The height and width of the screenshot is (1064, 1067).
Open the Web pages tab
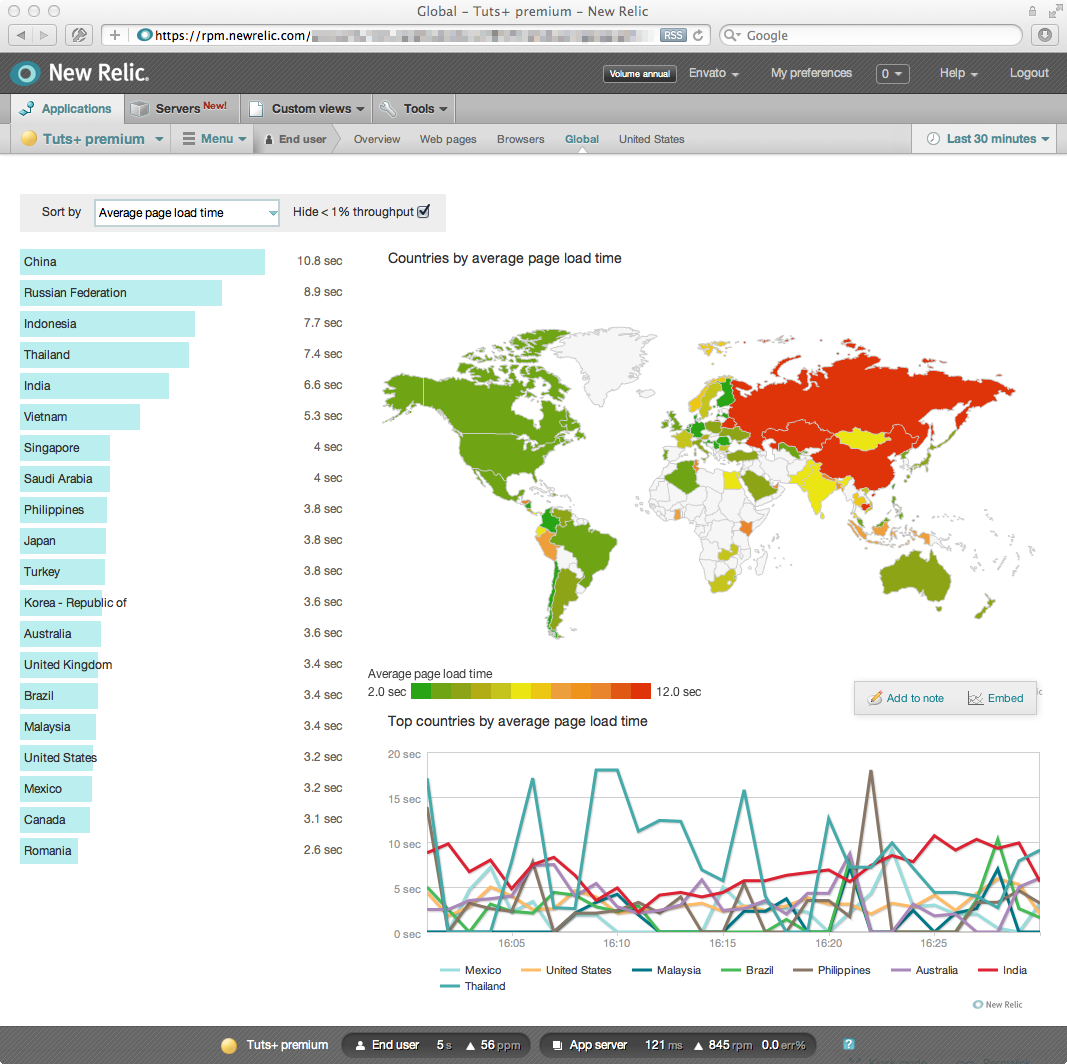pos(448,139)
